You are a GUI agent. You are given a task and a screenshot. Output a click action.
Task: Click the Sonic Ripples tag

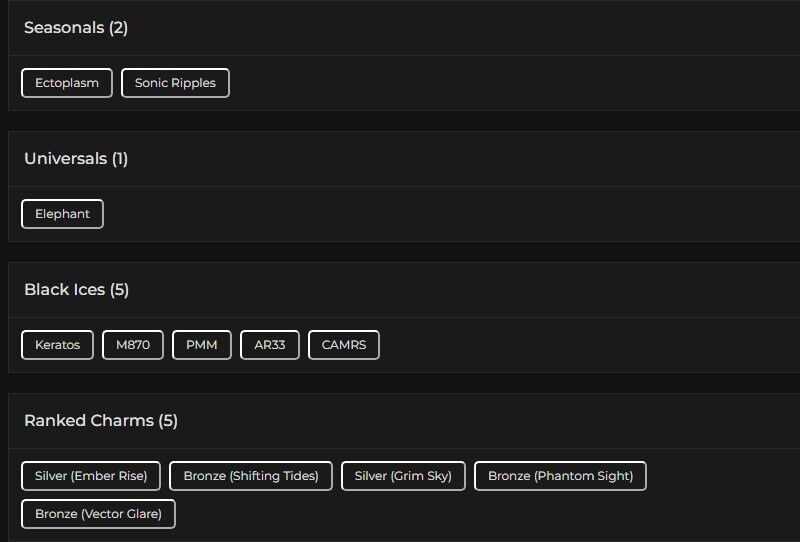click(x=175, y=83)
